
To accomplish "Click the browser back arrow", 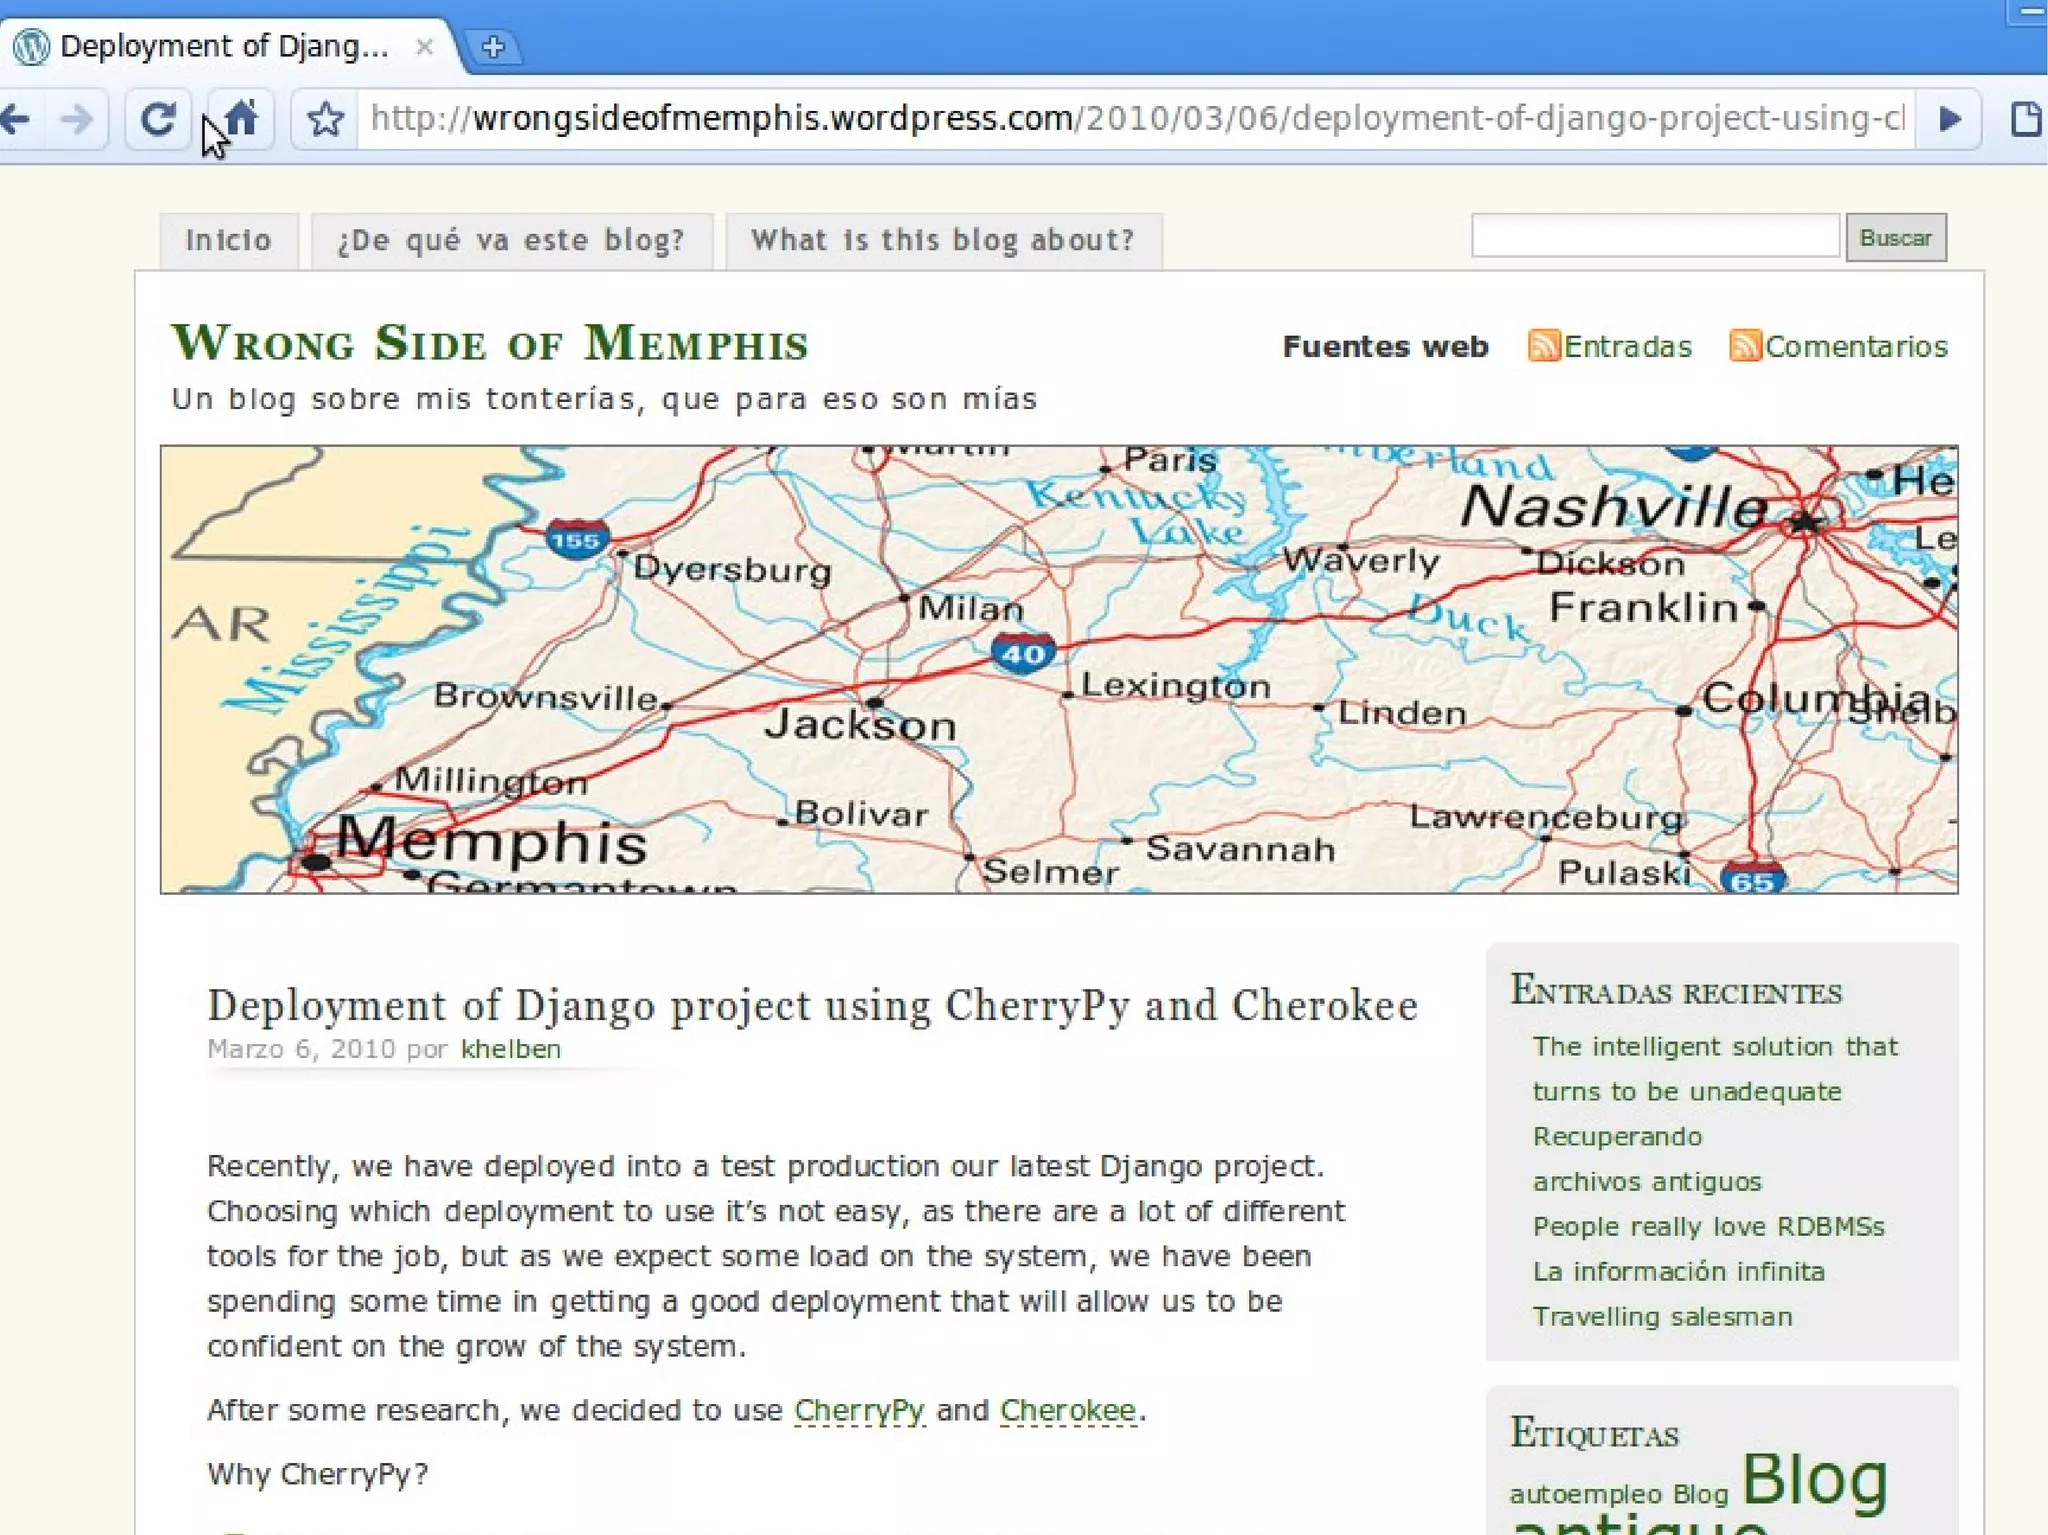I will 16,119.
